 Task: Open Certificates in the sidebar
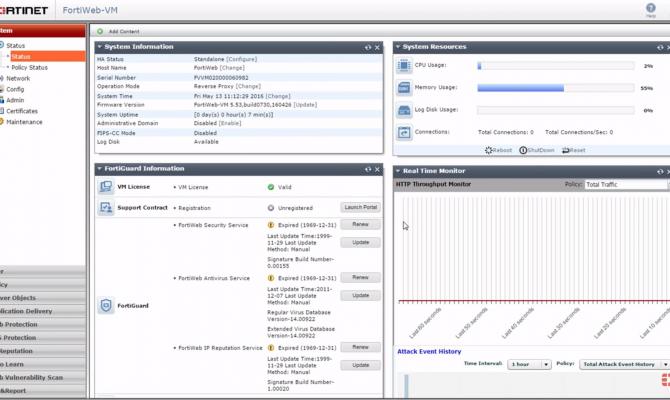tap(22, 111)
